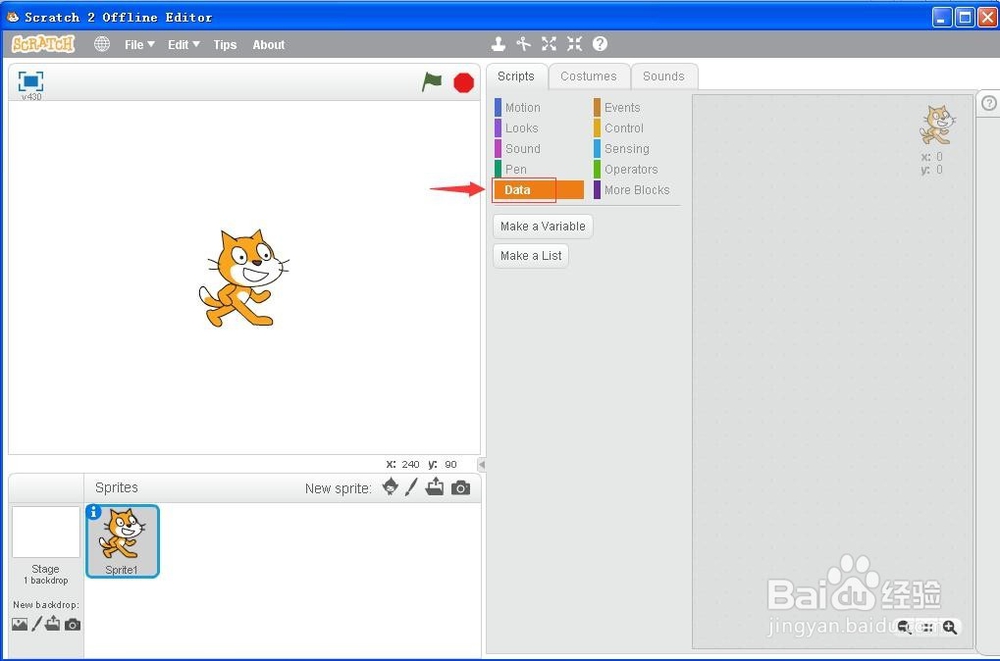Stop the project with the red stop sign
This screenshot has height=661, width=1000.
pyautogui.click(x=464, y=83)
